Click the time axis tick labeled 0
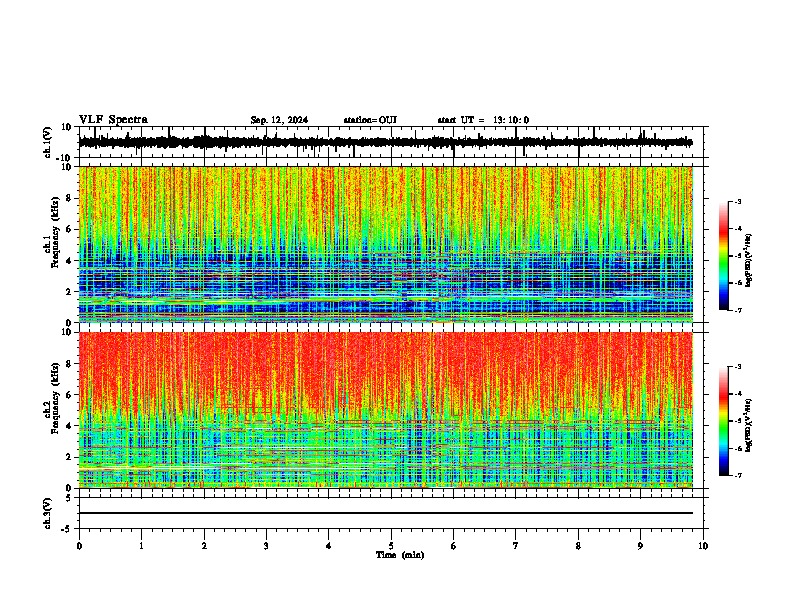 pos(79,546)
